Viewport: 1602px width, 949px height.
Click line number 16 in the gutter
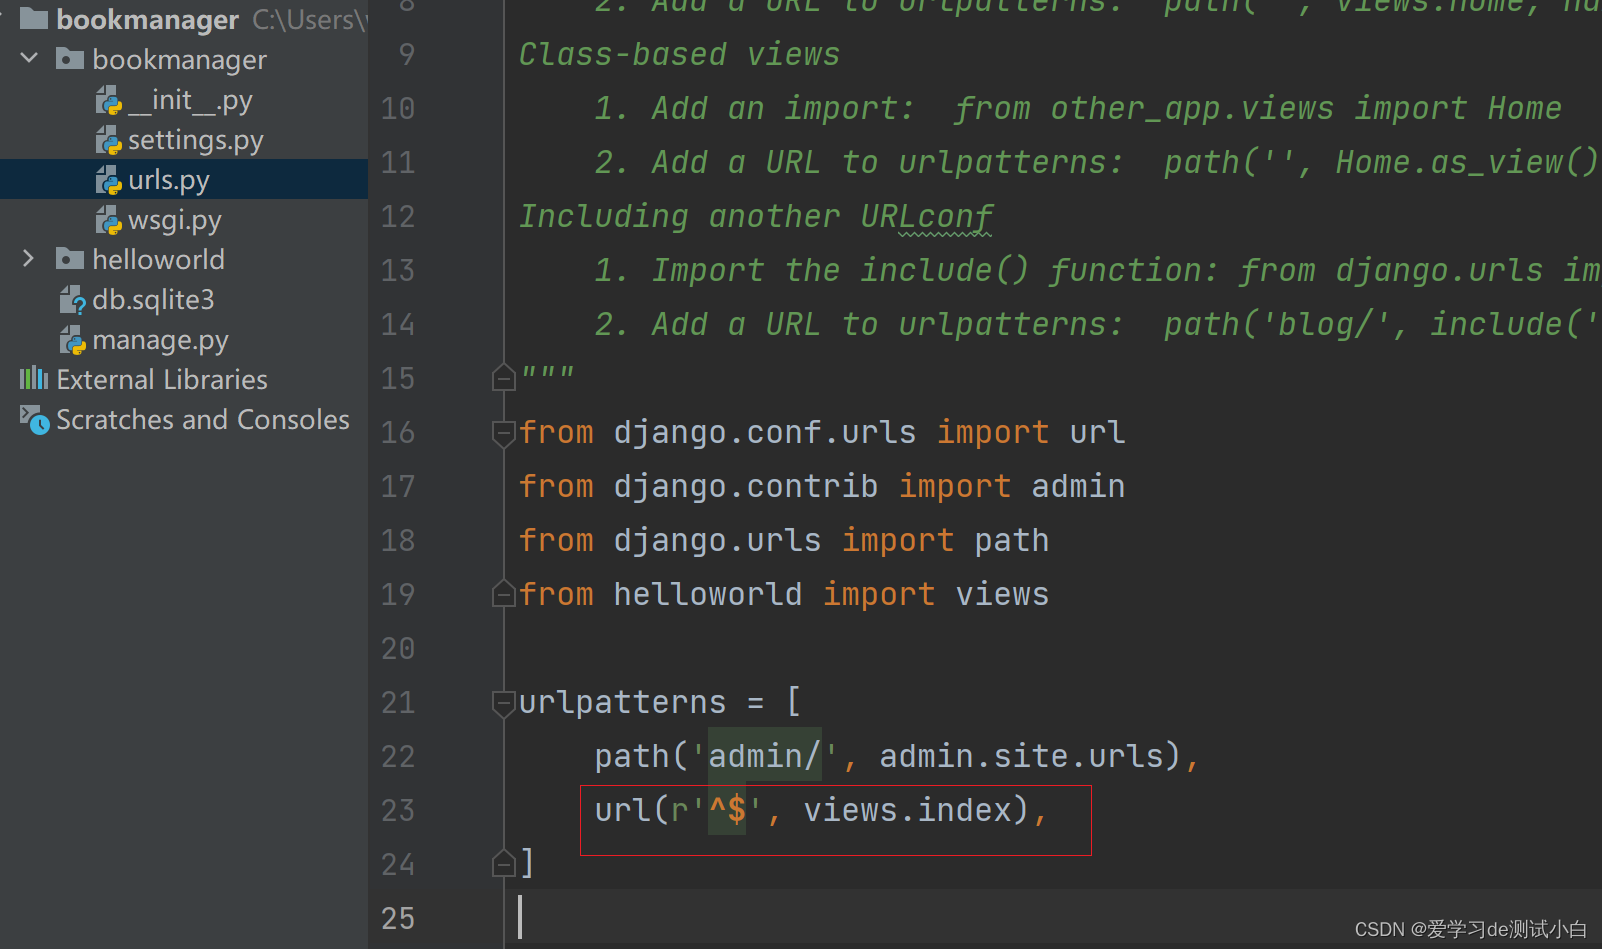pos(398,432)
